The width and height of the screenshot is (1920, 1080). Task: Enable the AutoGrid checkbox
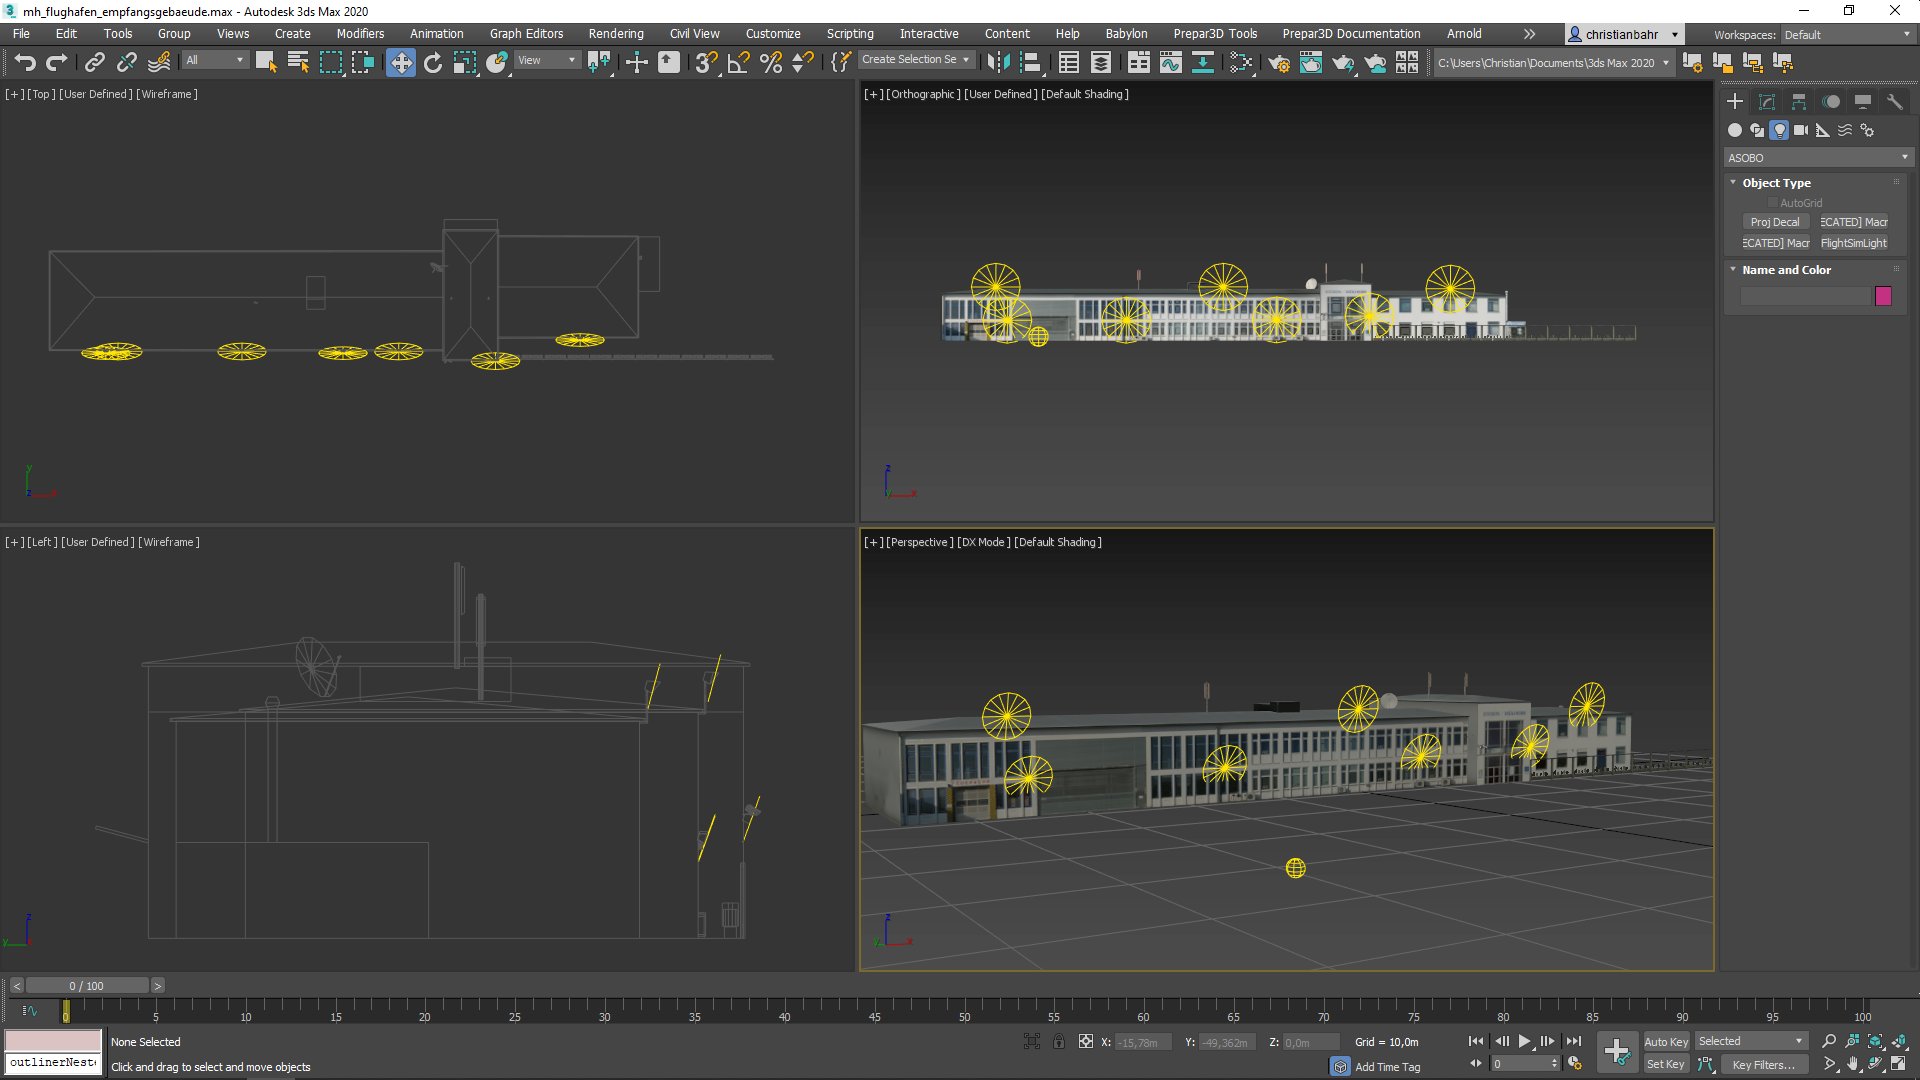(x=1773, y=203)
